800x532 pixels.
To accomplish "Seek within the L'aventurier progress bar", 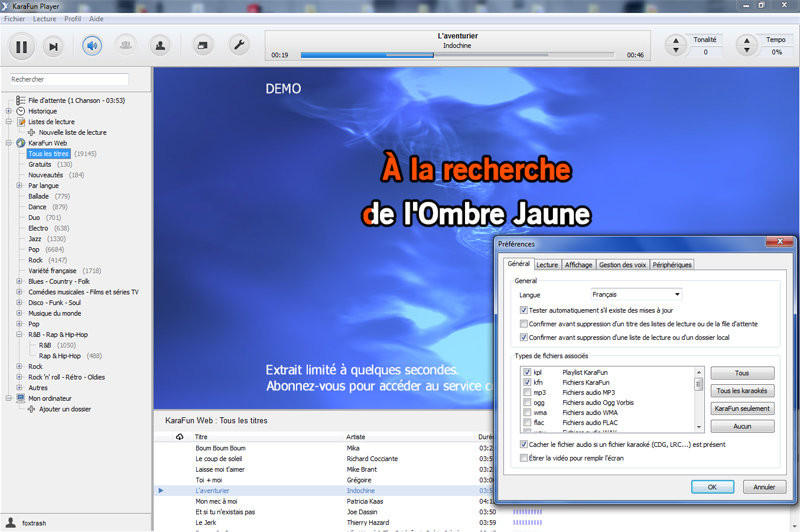I will (x=457, y=55).
